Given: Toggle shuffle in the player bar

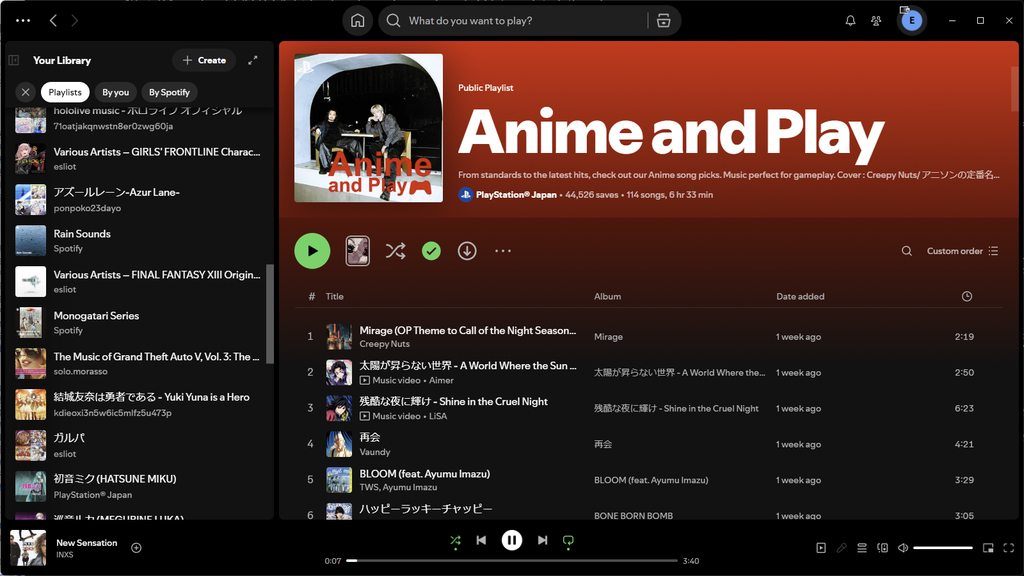Looking at the screenshot, I should (x=455, y=540).
